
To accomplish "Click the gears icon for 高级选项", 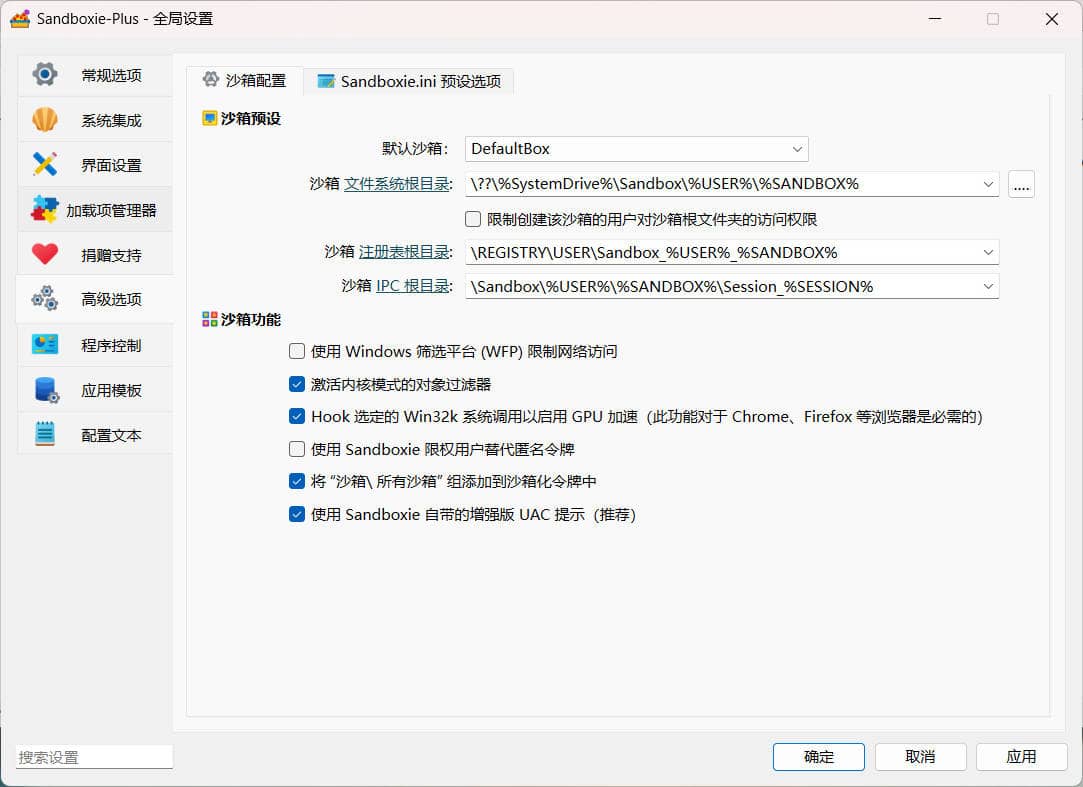I will pyautogui.click(x=45, y=298).
